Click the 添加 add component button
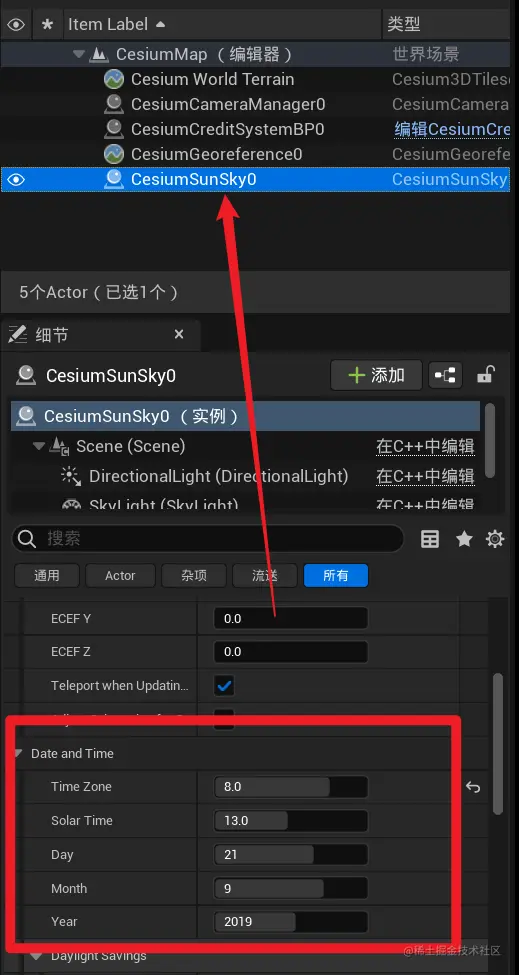This screenshot has height=975, width=519. [x=376, y=375]
